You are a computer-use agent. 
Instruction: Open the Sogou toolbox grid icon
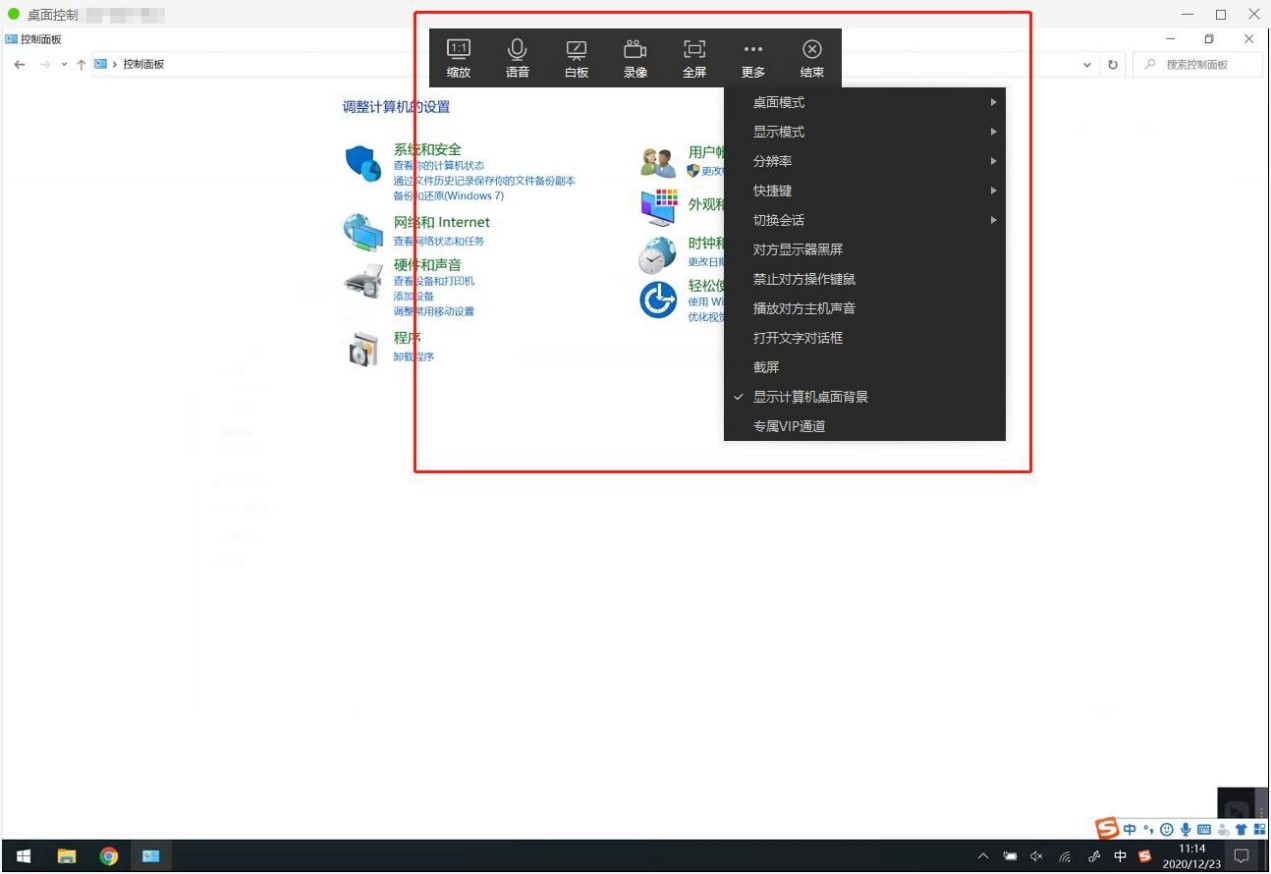pos(1259,829)
